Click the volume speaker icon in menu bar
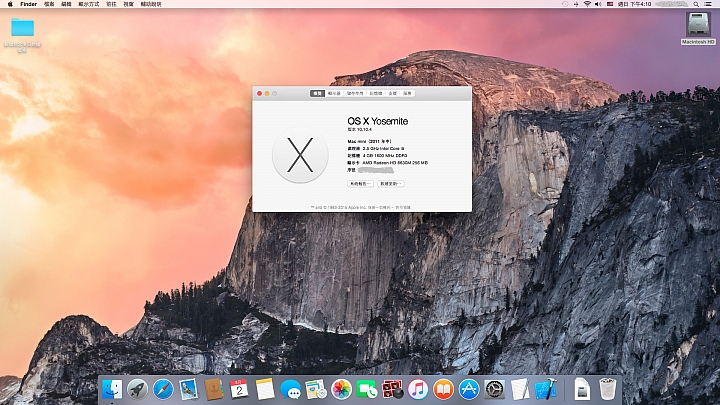The image size is (720, 405). (x=598, y=4)
